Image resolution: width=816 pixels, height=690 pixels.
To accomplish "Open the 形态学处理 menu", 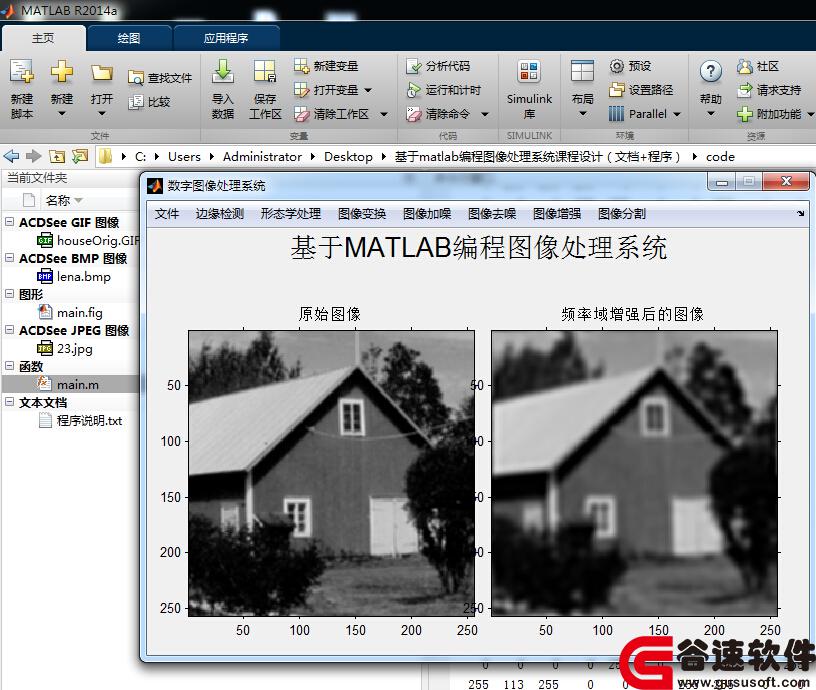I will 290,213.
